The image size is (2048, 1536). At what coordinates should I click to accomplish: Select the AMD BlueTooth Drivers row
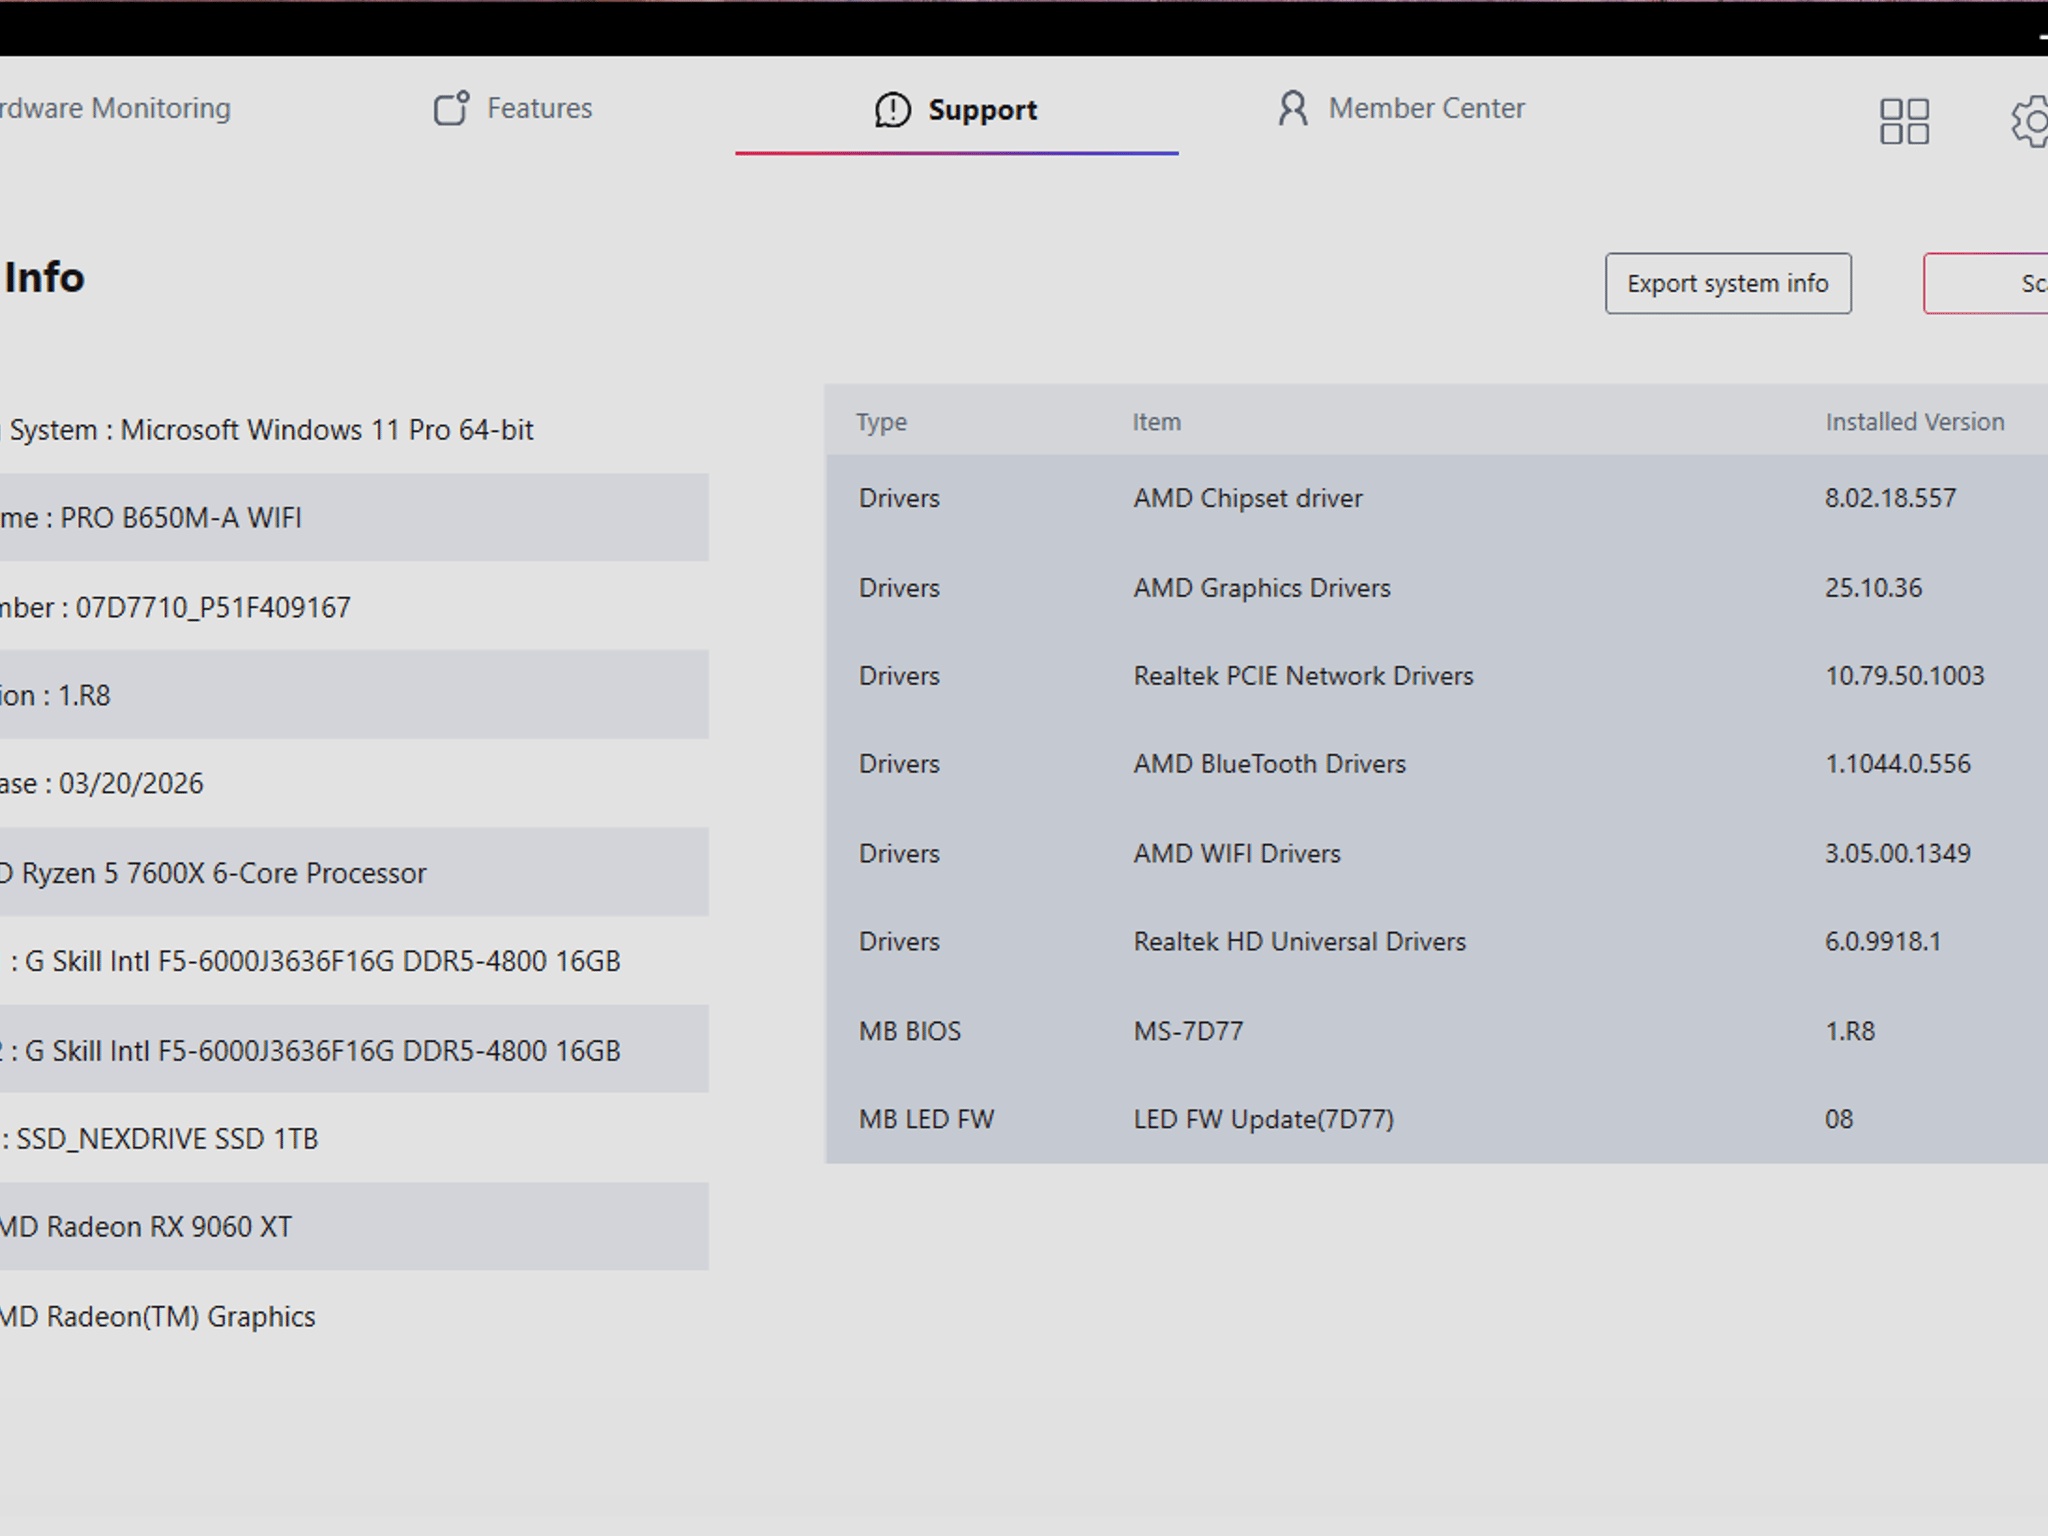[1436, 764]
